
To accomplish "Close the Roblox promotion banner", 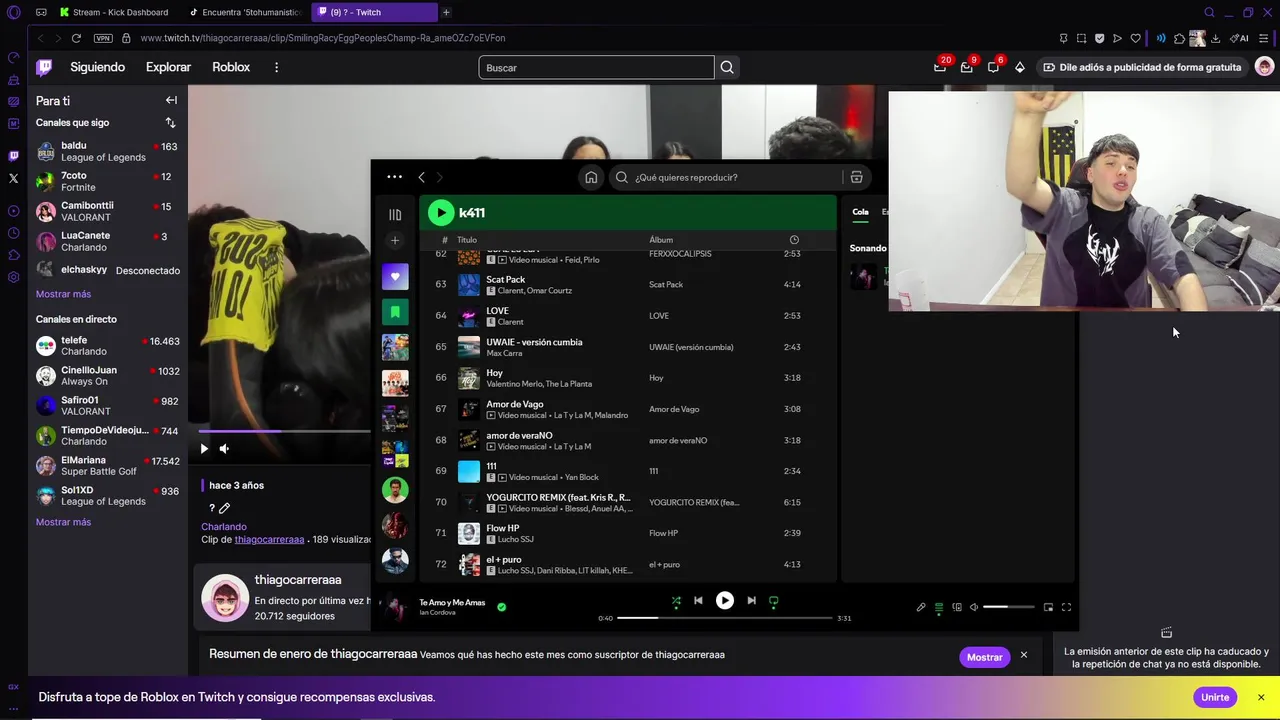I will (x=1261, y=697).
